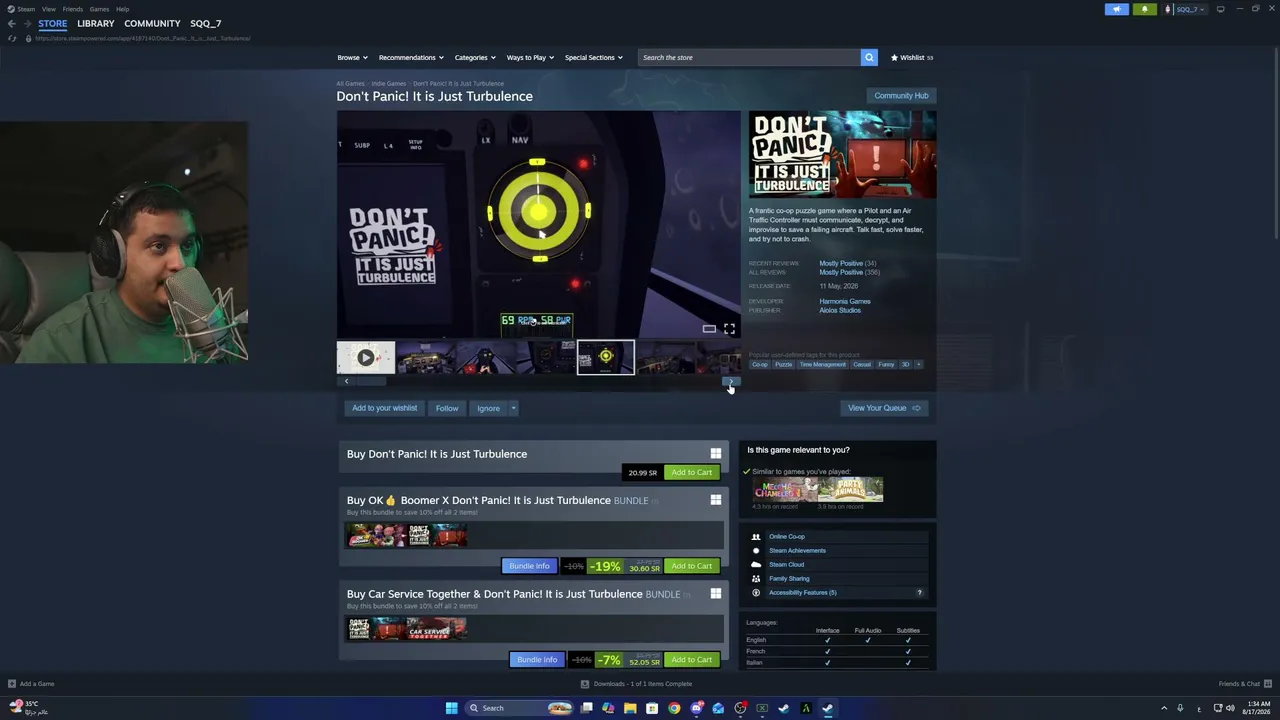Add the 30.60 SR Boomer bundle to cart
This screenshot has height=720, width=1280.
[x=692, y=566]
